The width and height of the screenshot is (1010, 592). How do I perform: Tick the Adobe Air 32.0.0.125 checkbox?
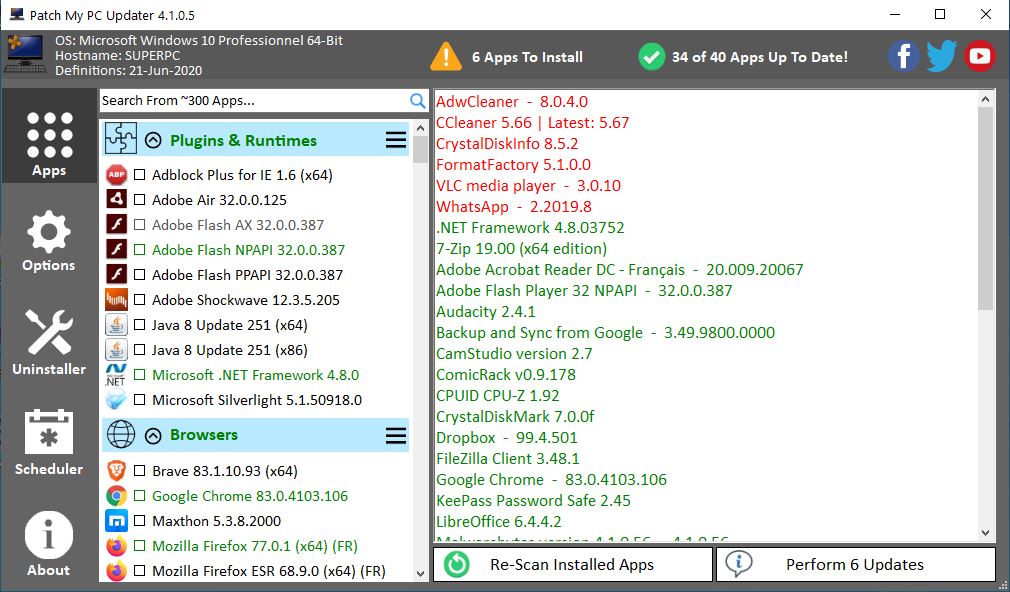(139, 200)
